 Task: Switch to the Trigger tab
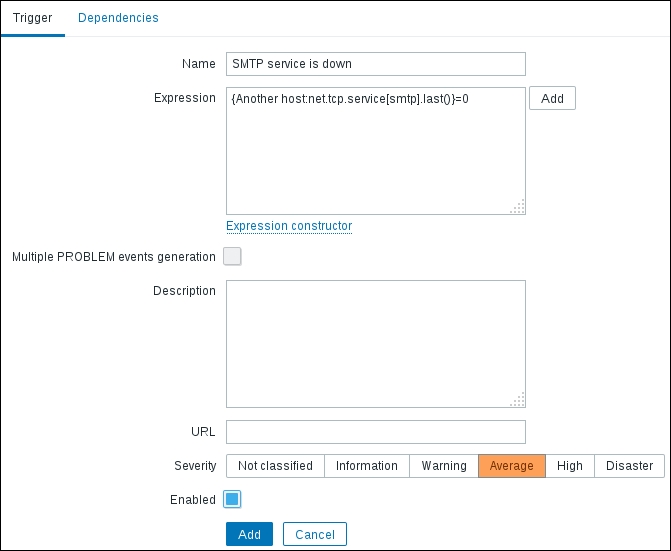point(33,18)
